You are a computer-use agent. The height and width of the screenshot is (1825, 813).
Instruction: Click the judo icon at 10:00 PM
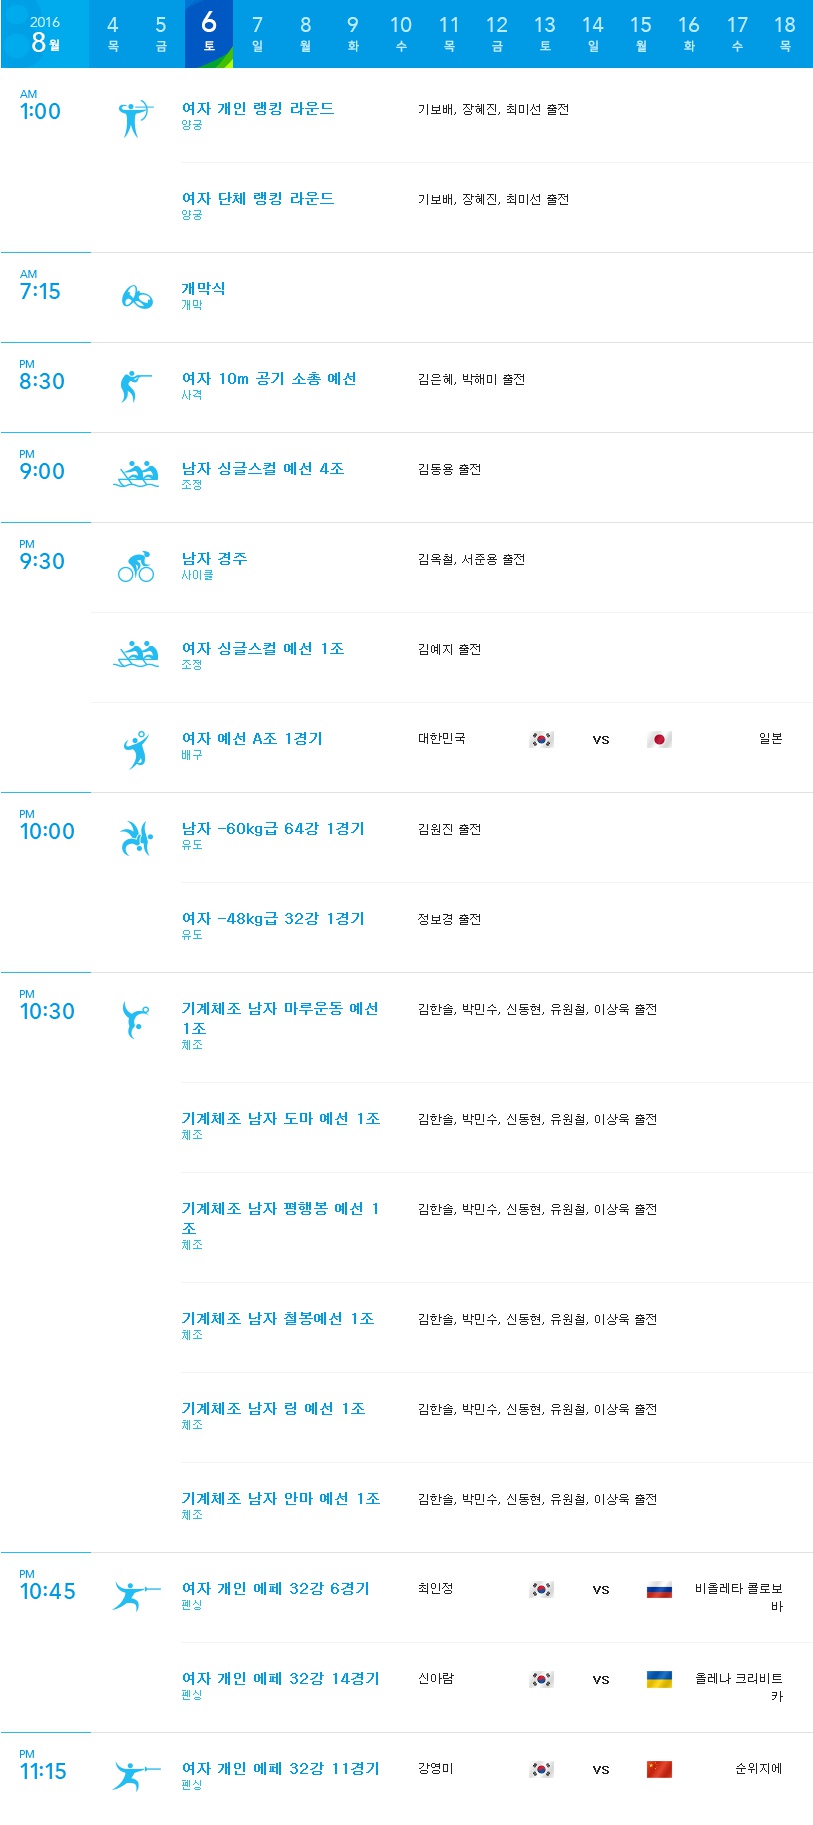coord(136,838)
